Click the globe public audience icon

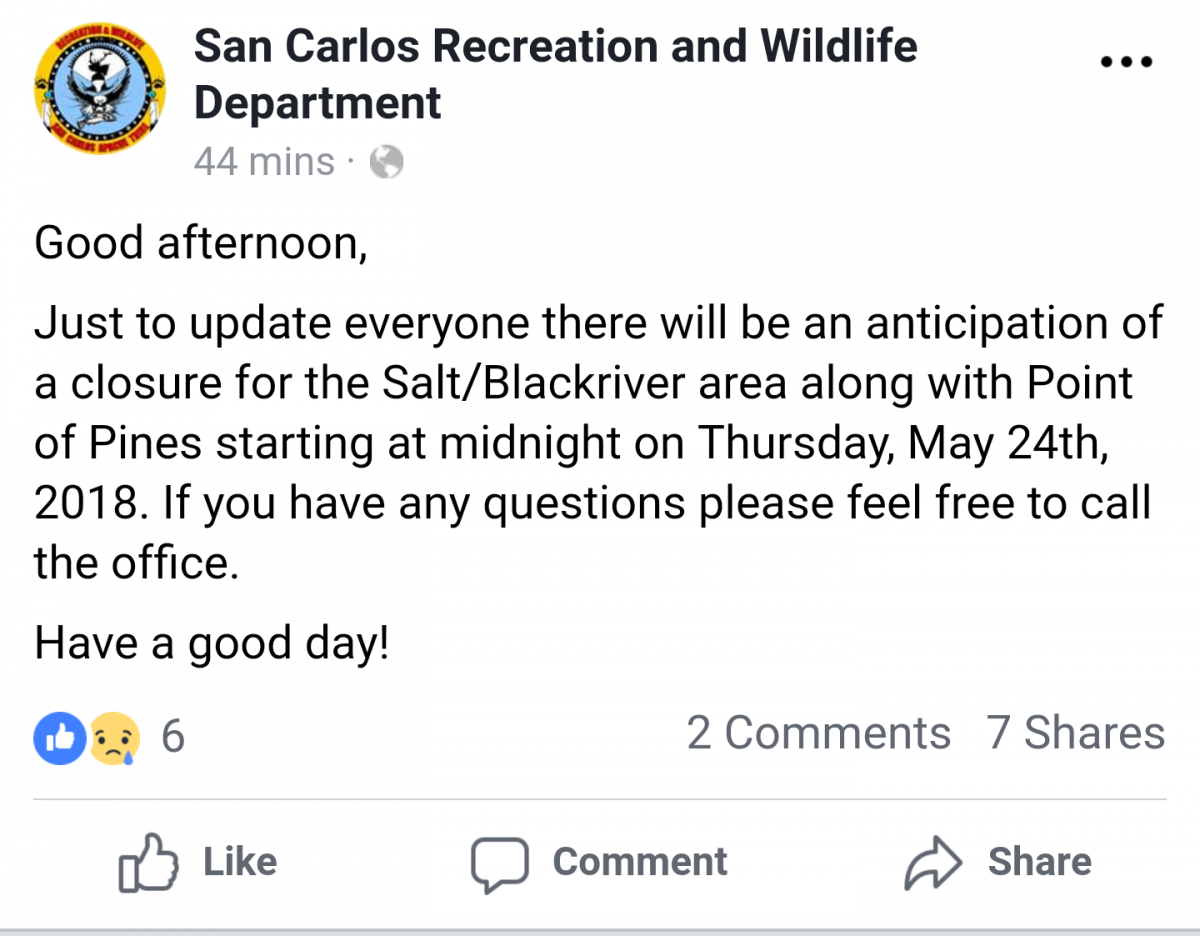386,162
